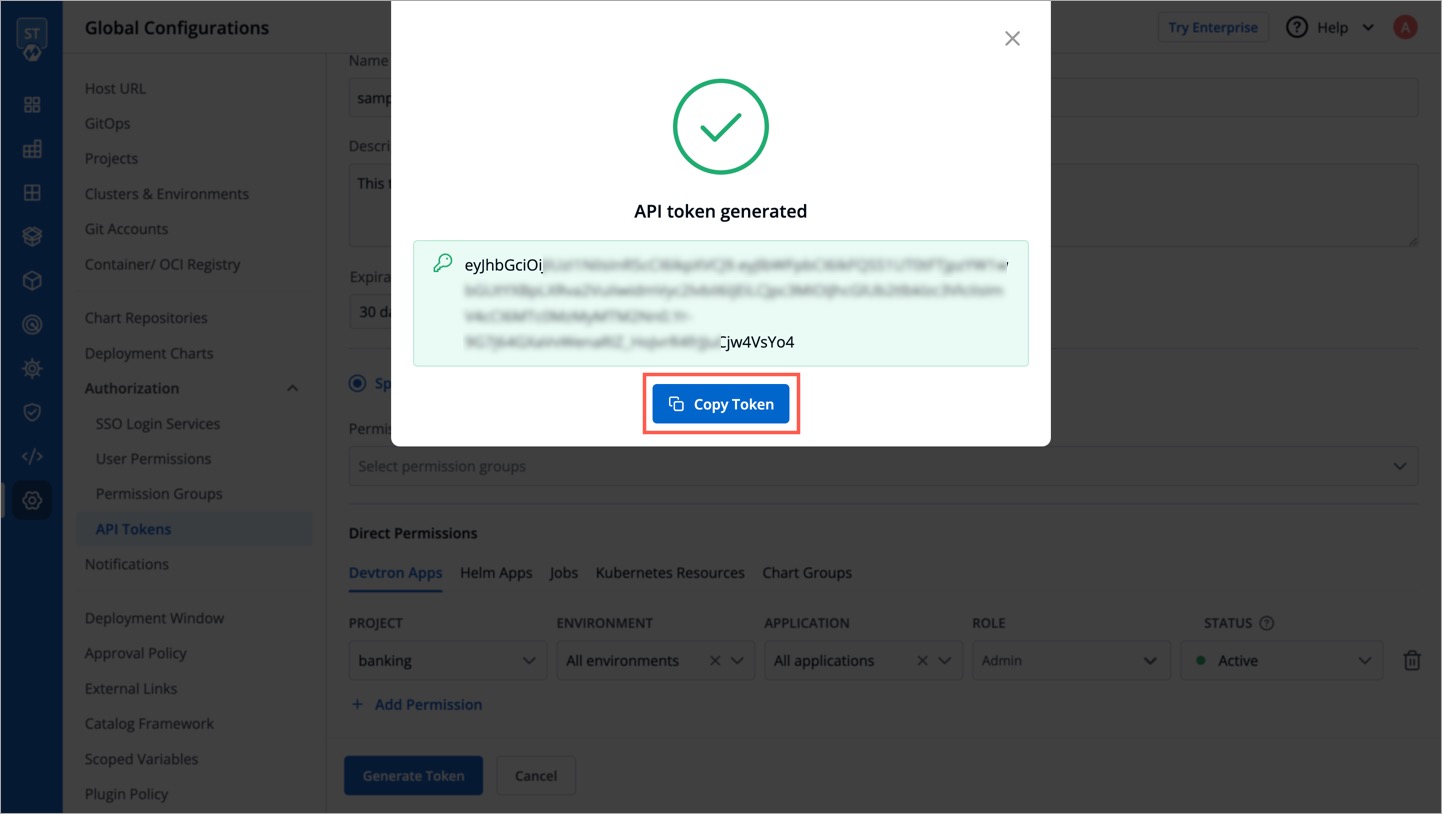1442x814 pixels.
Task: Open the STATUS dropdown showing Active
Action: pos(1281,661)
